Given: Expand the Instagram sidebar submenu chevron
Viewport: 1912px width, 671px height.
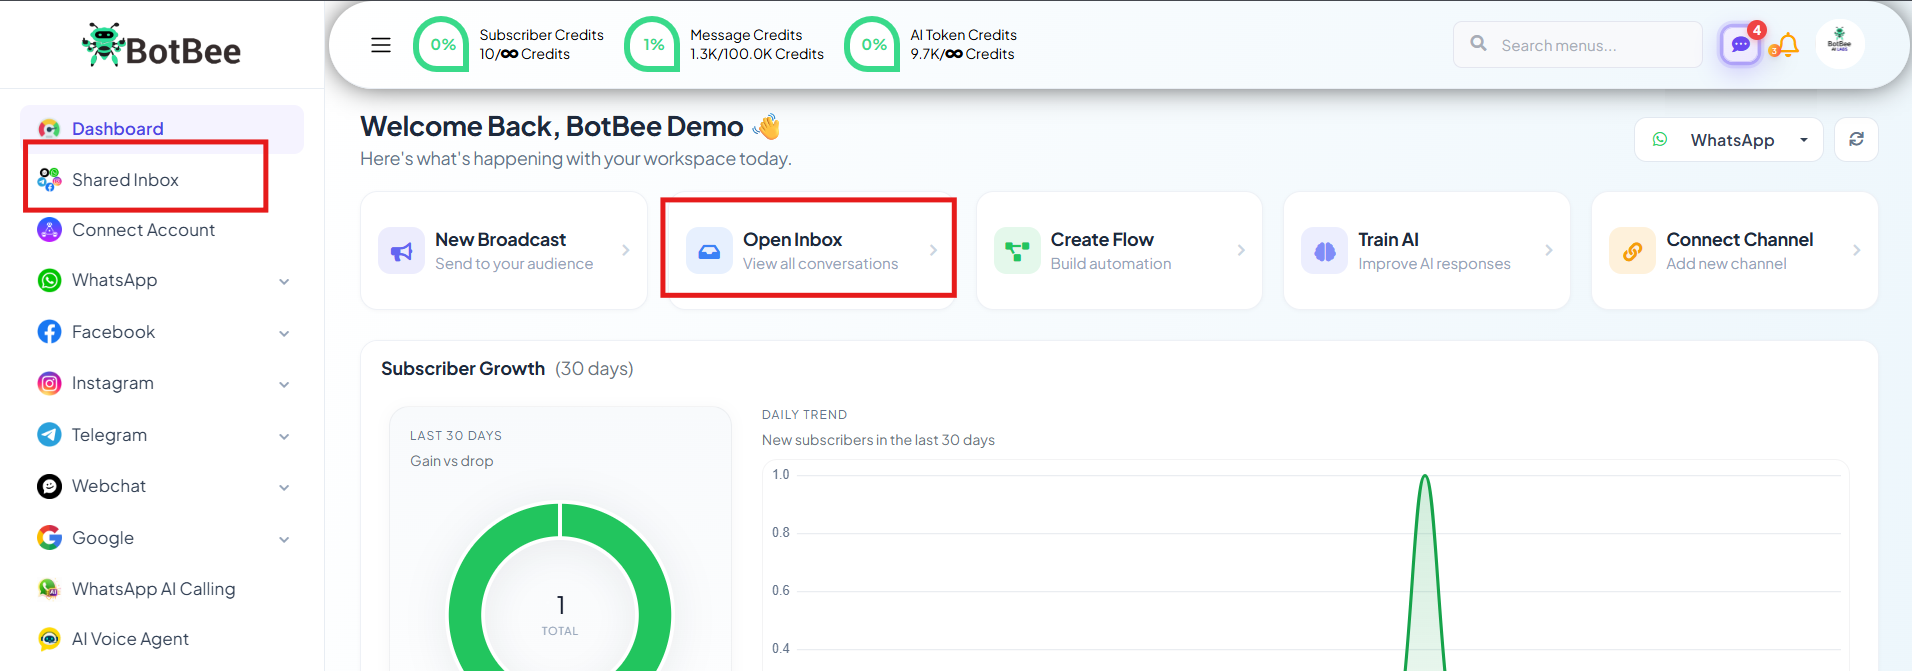Looking at the screenshot, I should click(284, 385).
